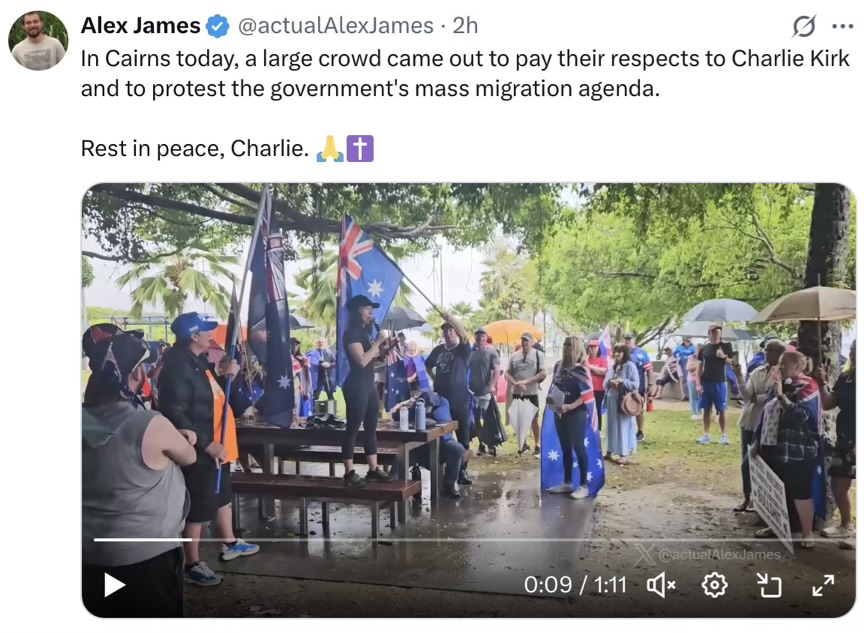Click the purple cross emoji

tap(360, 149)
